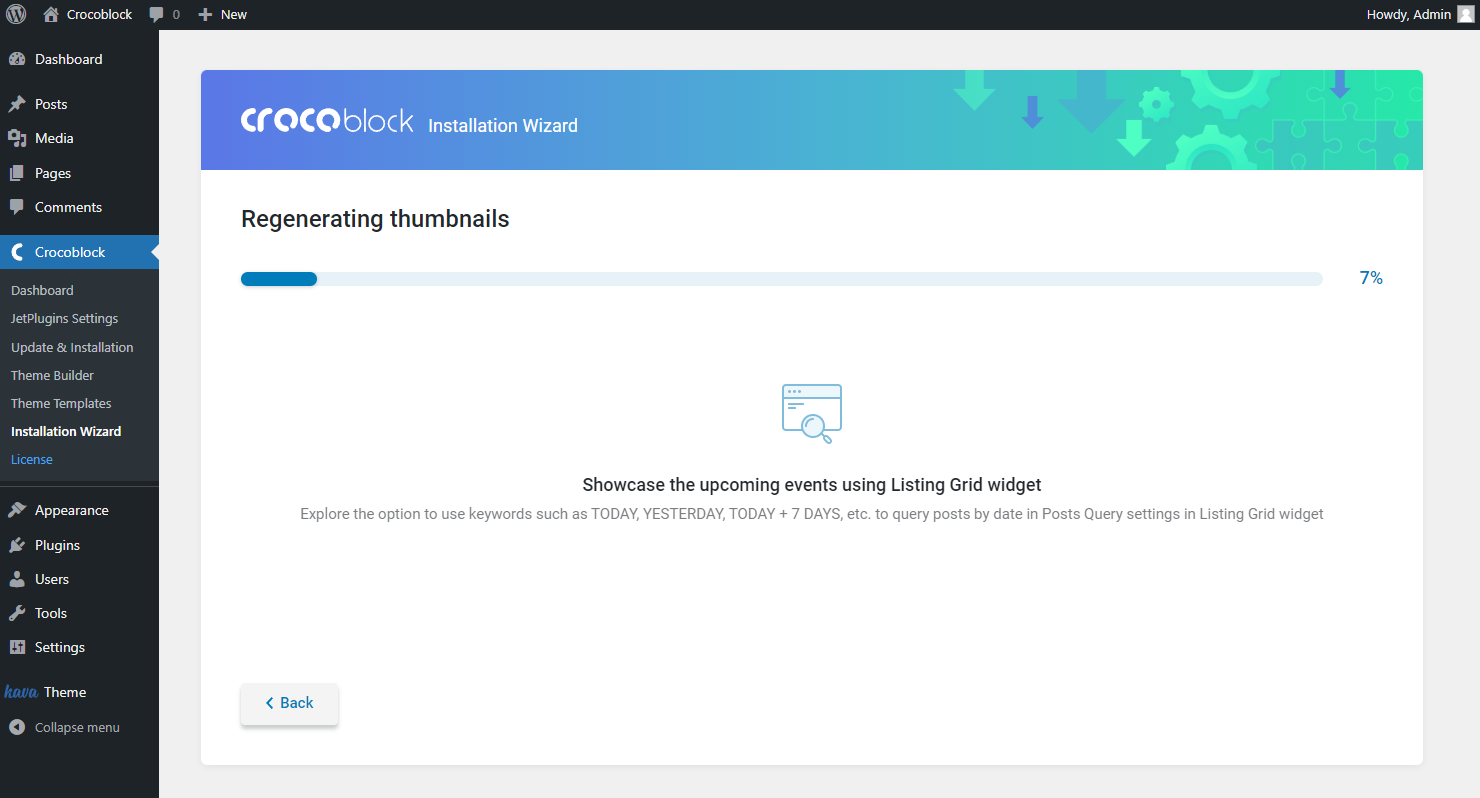The width and height of the screenshot is (1480, 798).
Task: Click the admin avatar in top bar
Action: click(x=1465, y=14)
